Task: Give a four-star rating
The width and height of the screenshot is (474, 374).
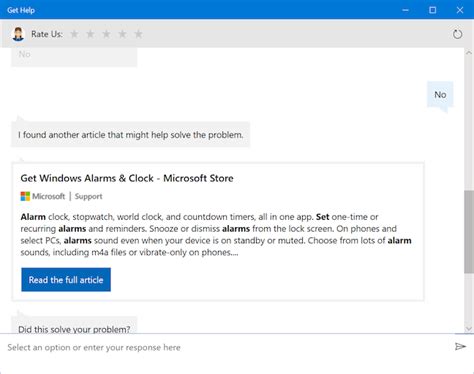Action: click(x=122, y=34)
